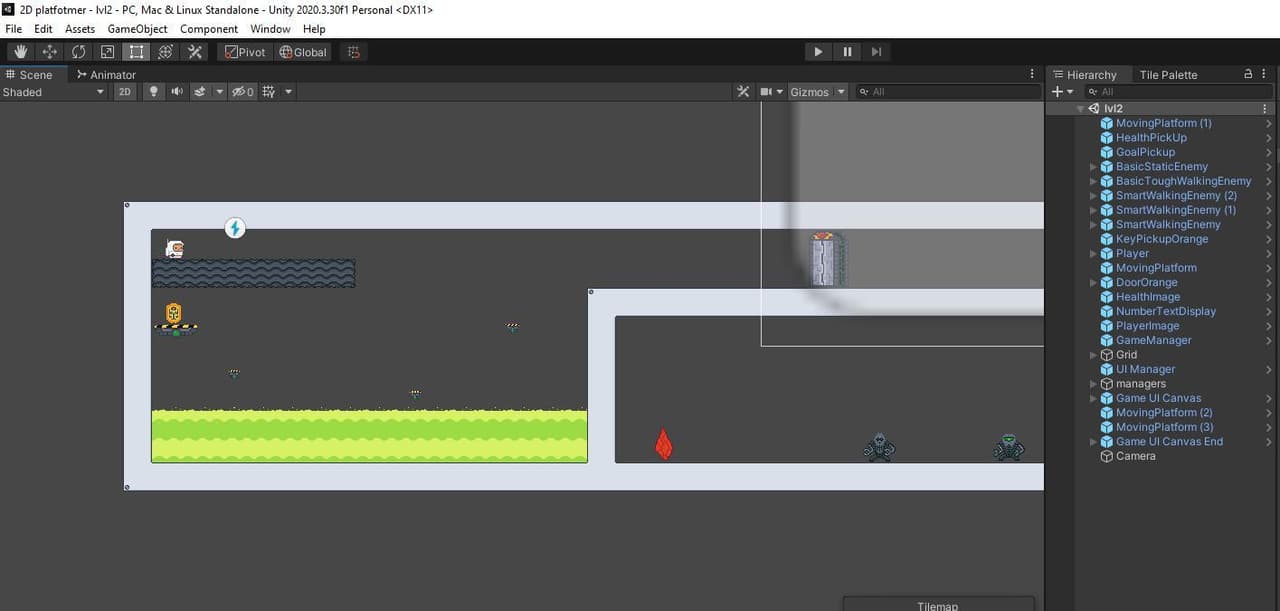Click the Pause button
Viewport: 1280px width, 611px height.
coord(847,52)
